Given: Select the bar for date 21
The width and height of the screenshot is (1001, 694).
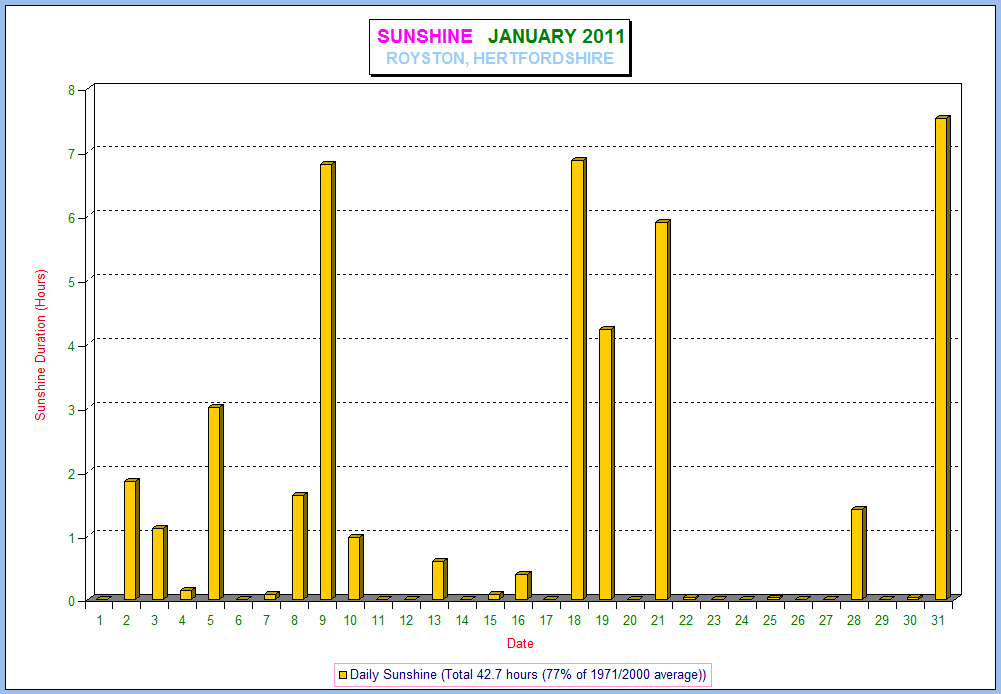Looking at the screenshot, I should click(x=662, y=410).
